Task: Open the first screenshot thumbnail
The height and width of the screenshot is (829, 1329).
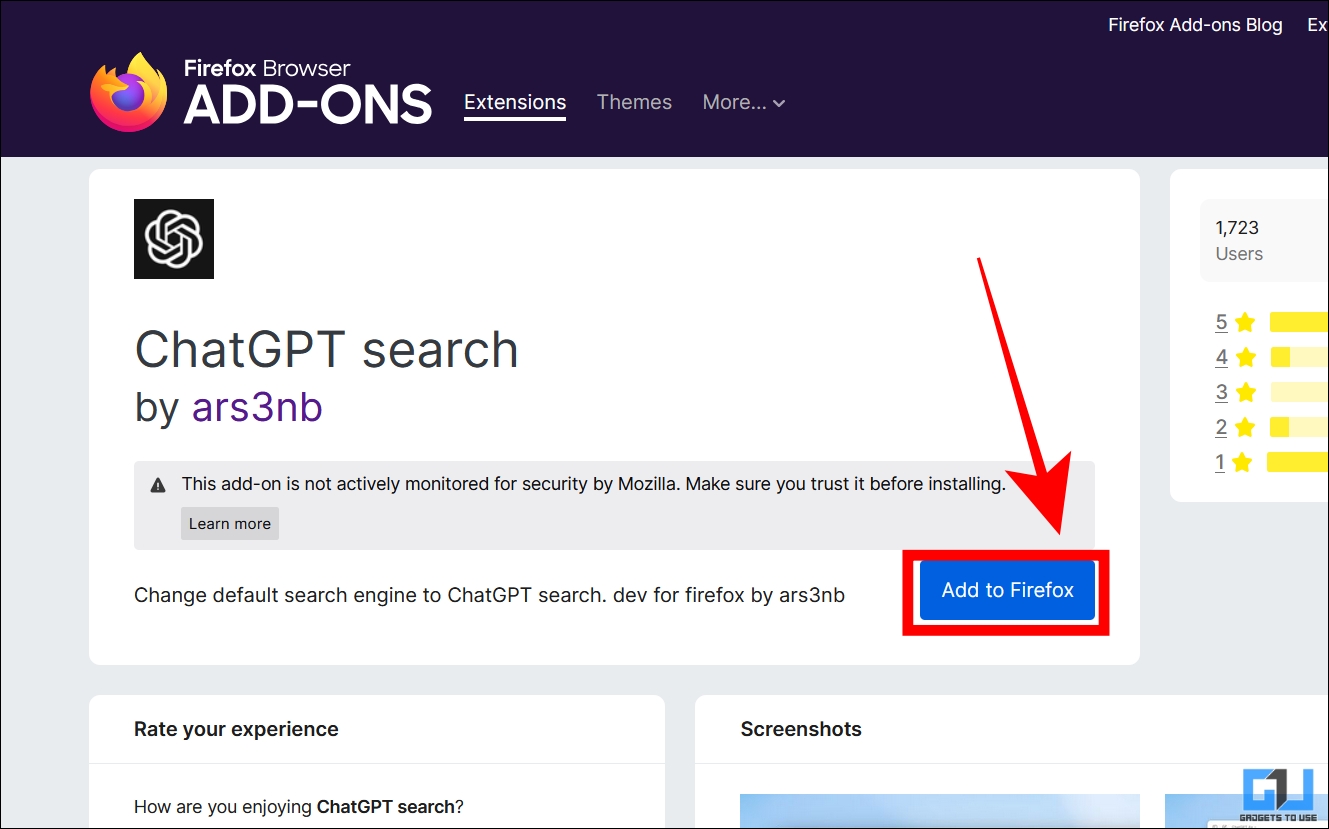Action: [940, 811]
